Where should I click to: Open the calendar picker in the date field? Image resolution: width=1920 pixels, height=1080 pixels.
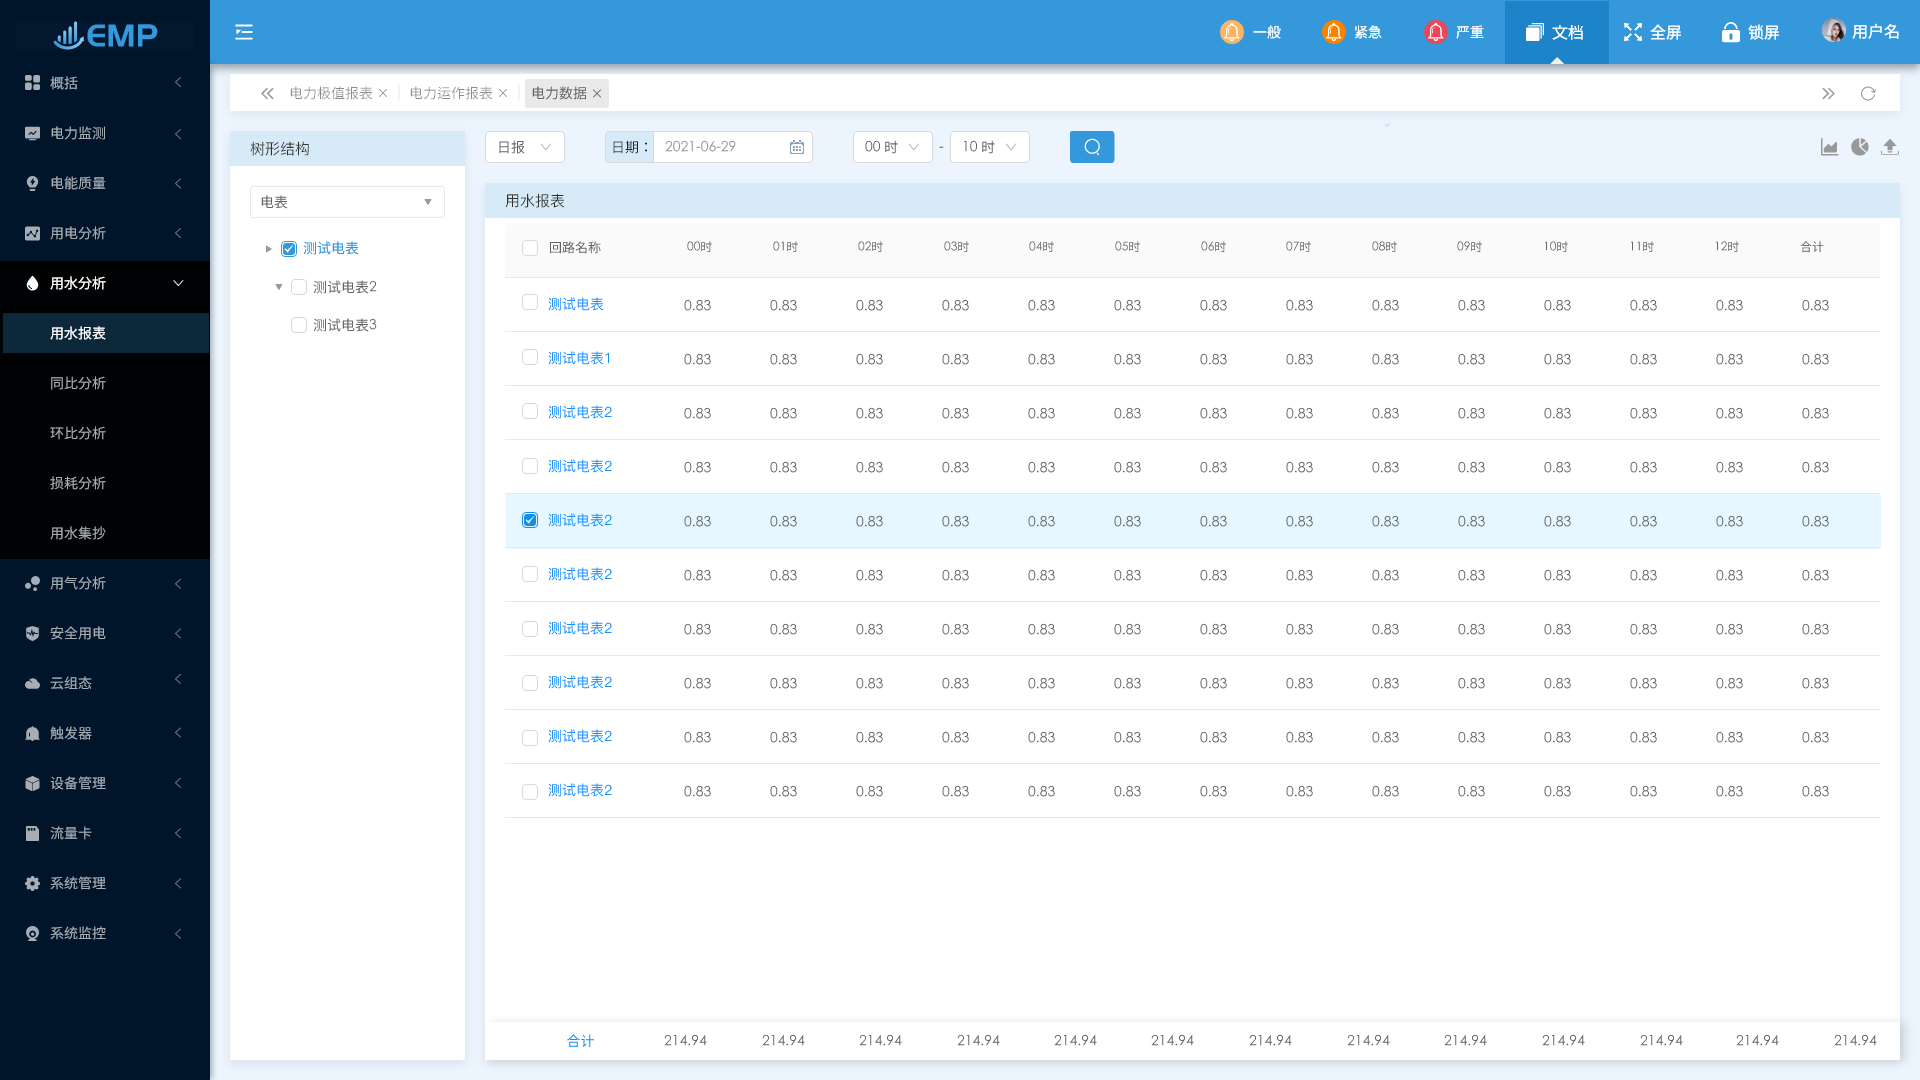[797, 147]
